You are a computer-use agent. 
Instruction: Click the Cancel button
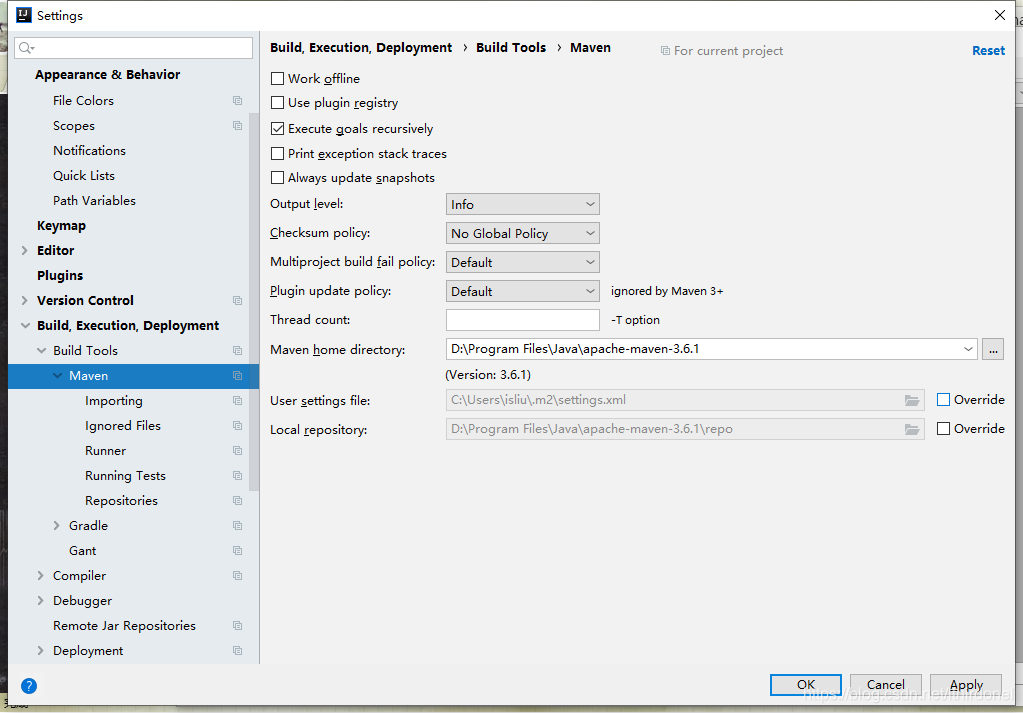[x=885, y=684]
